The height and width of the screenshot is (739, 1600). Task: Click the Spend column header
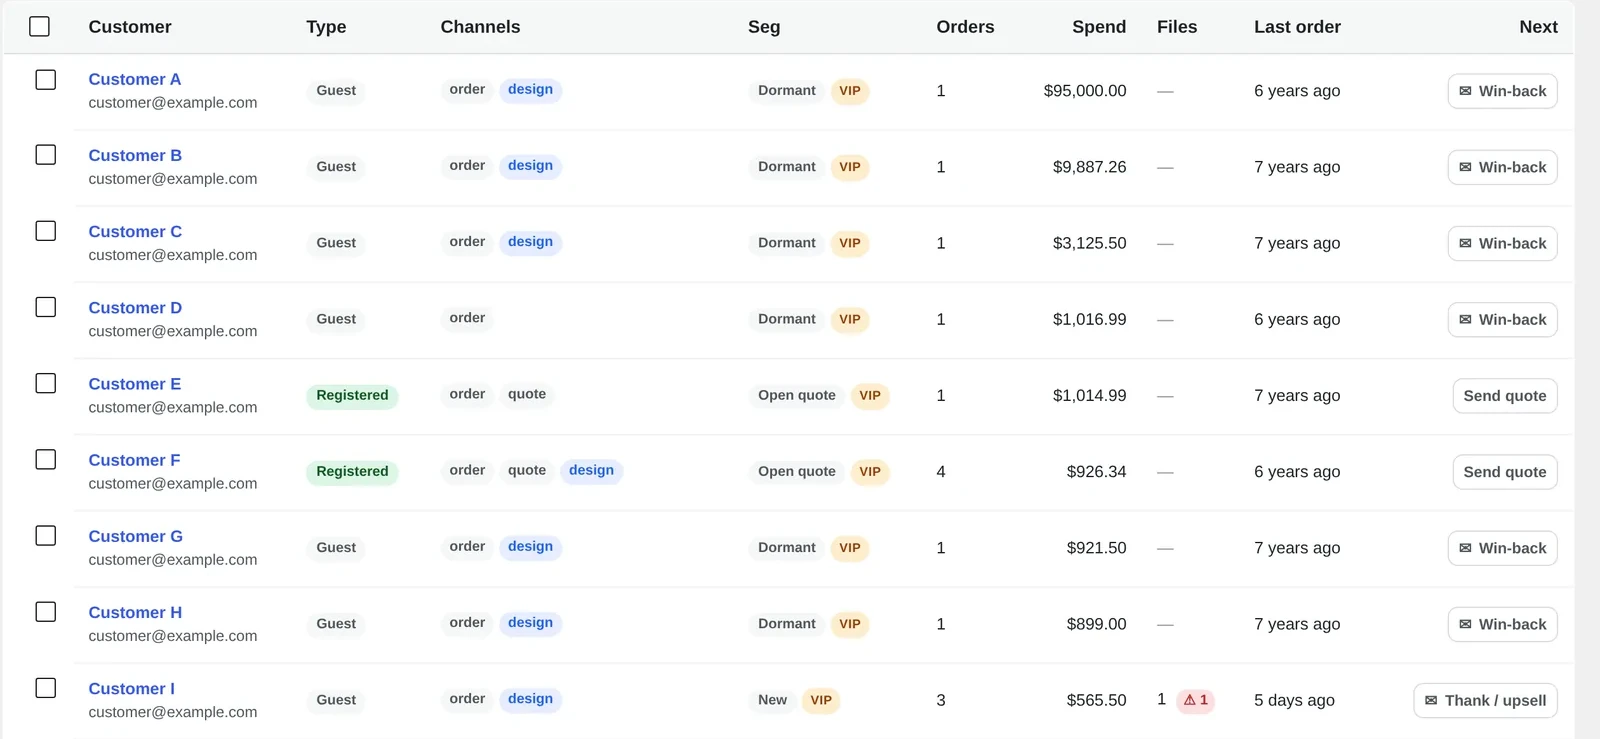click(1099, 27)
